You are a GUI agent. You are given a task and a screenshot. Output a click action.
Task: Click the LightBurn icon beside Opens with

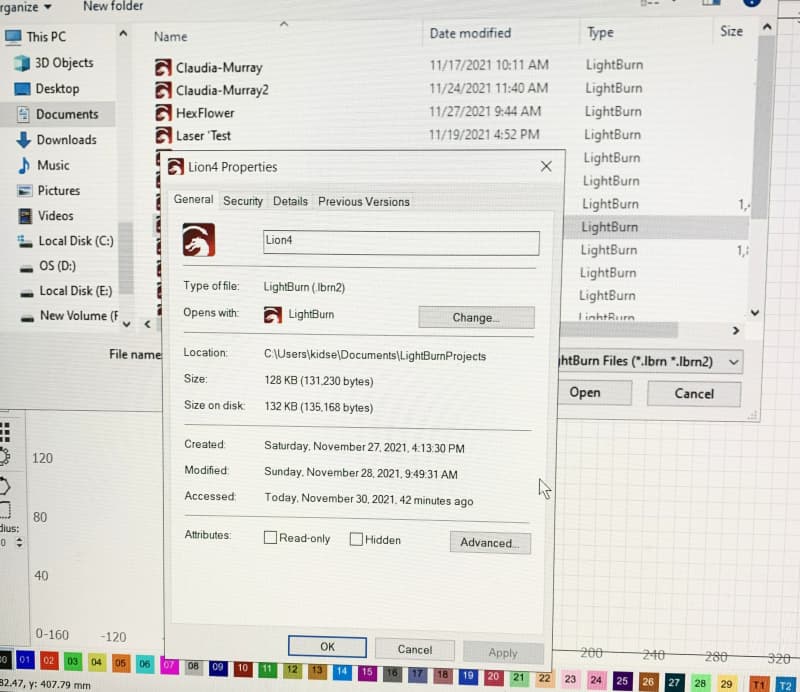tap(272, 315)
